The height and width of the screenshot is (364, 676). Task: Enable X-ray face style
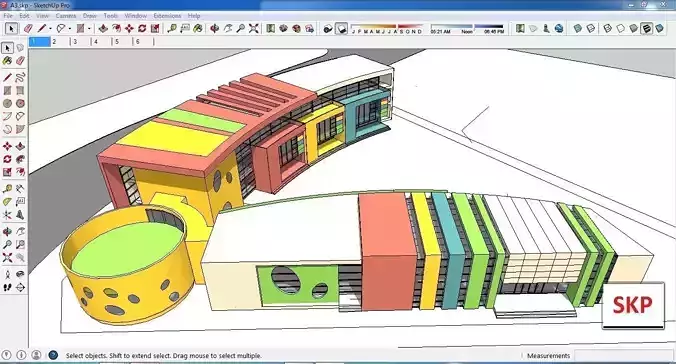pyautogui.click(x=578, y=28)
